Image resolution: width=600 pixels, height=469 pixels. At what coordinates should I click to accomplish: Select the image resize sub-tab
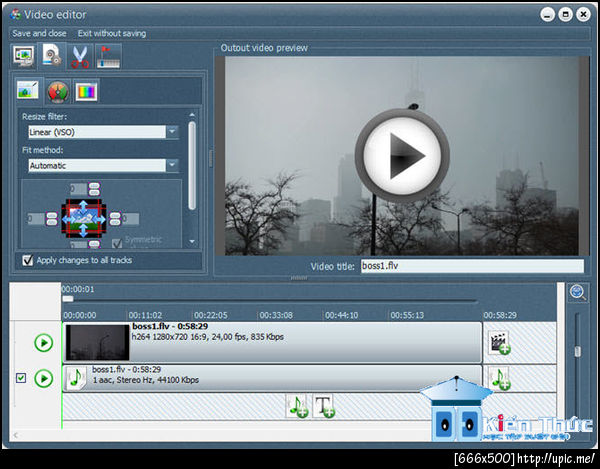(x=28, y=91)
